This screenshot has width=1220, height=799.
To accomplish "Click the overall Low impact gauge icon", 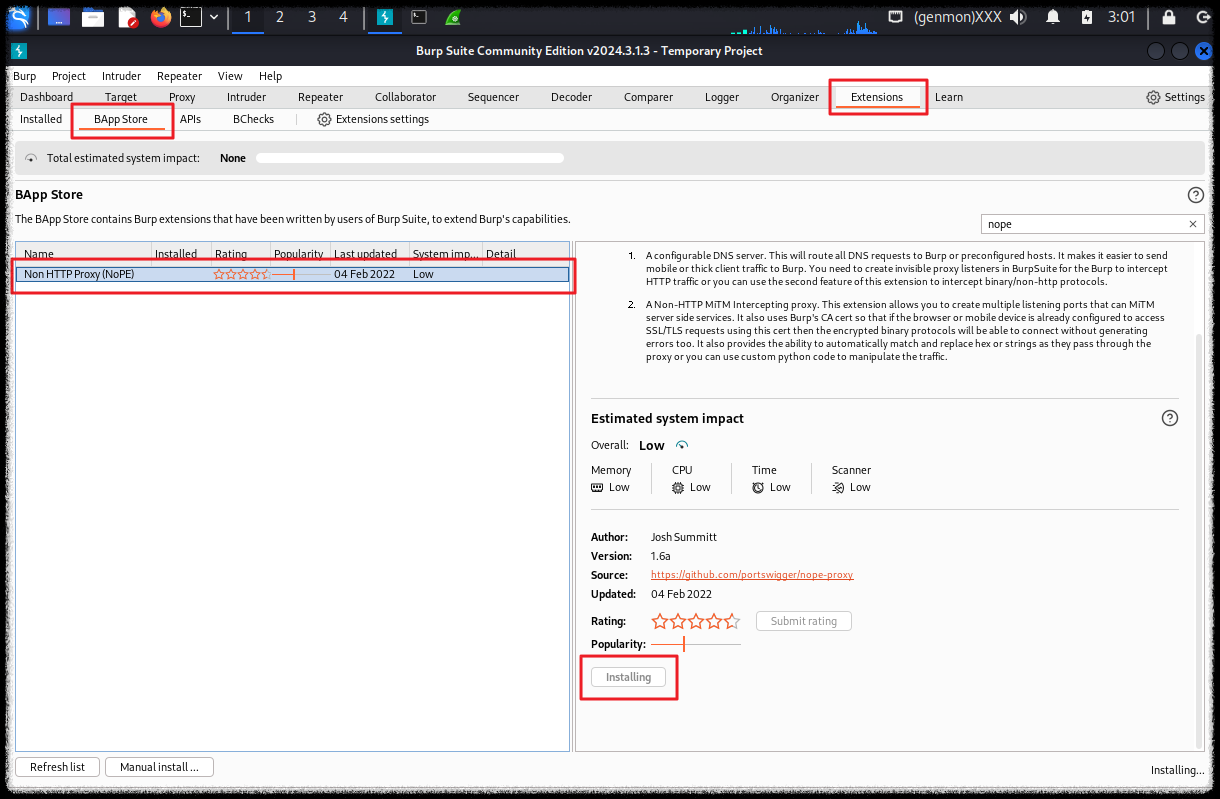I will click(x=682, y=445).
